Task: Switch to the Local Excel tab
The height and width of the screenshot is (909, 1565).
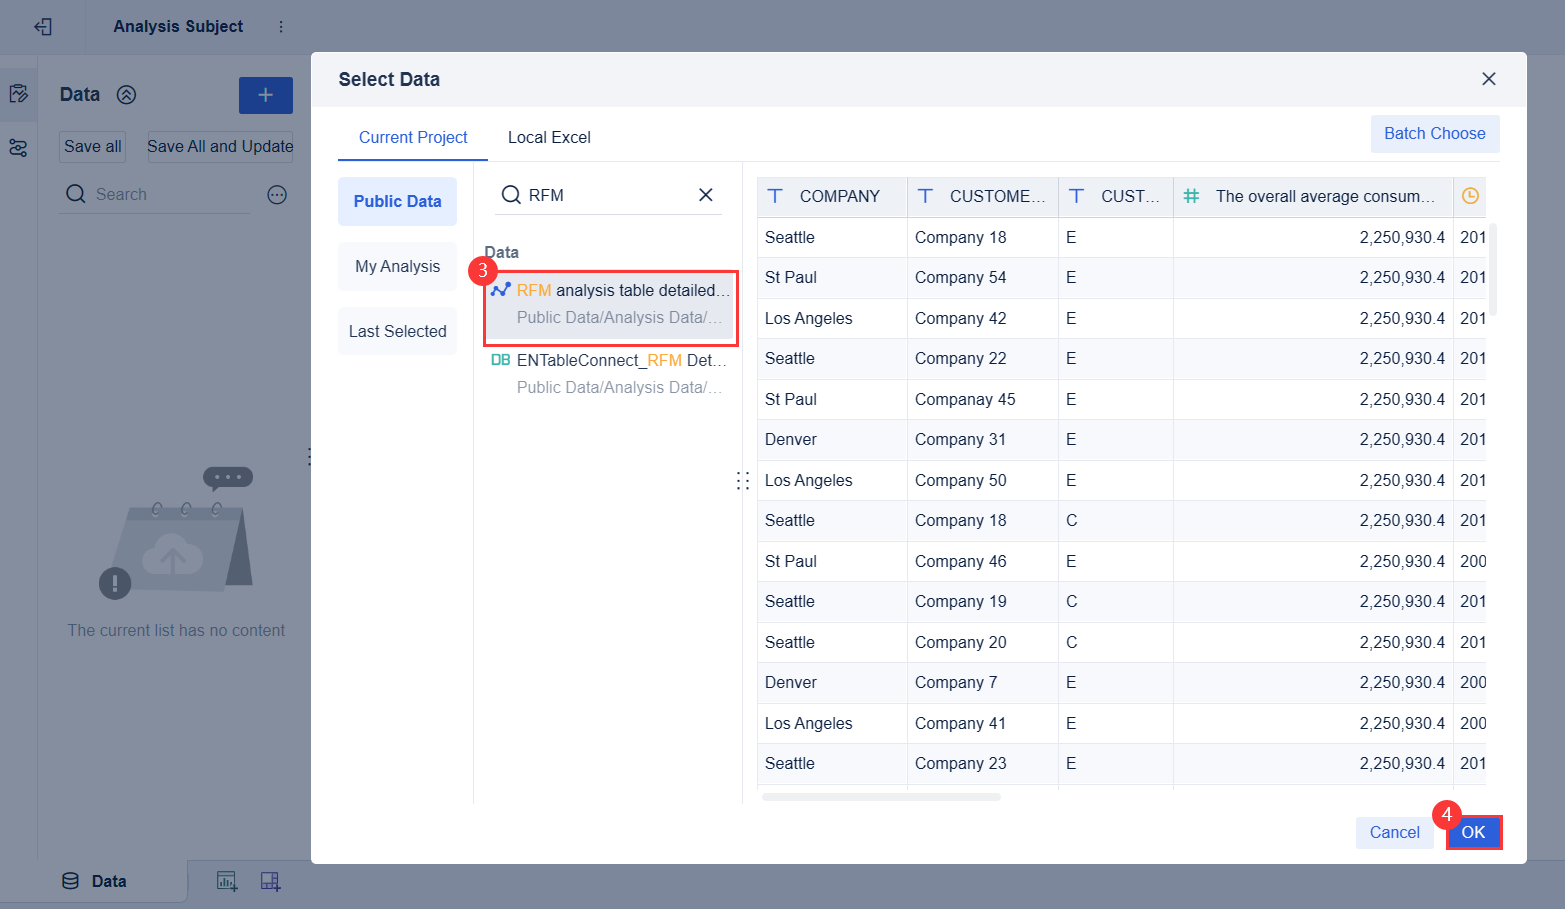Action: [x=549, y=138]
